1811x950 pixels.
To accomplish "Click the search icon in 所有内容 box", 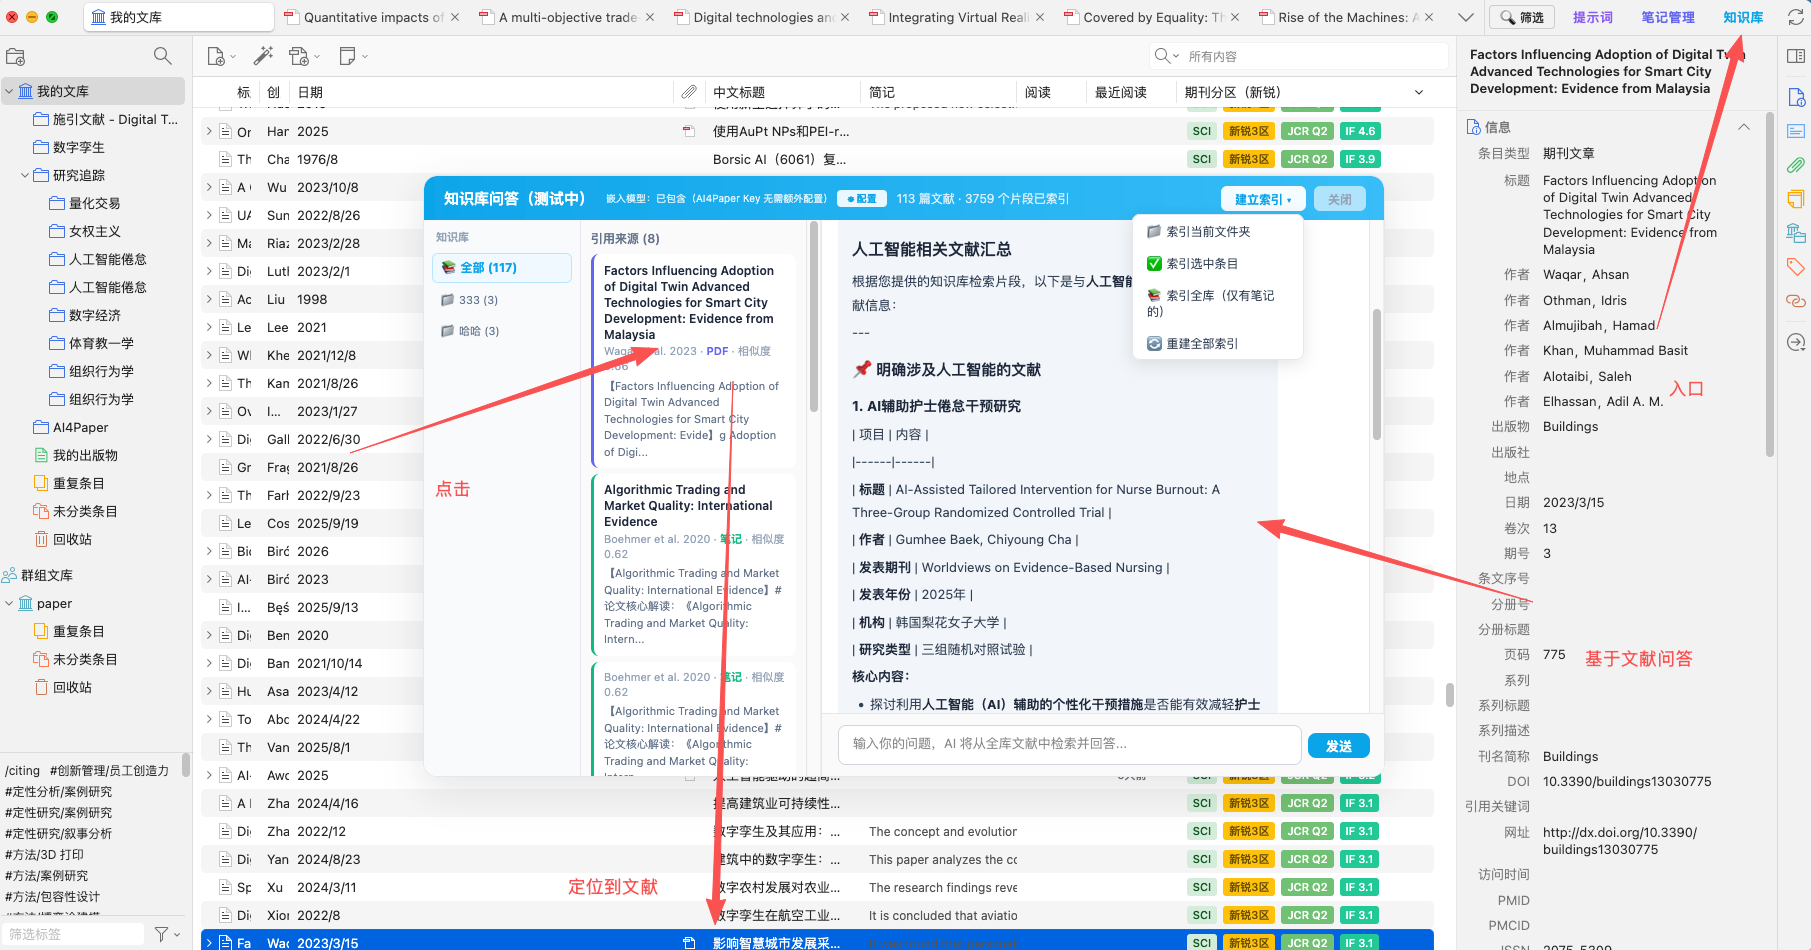I will (x=1162, y=56).
